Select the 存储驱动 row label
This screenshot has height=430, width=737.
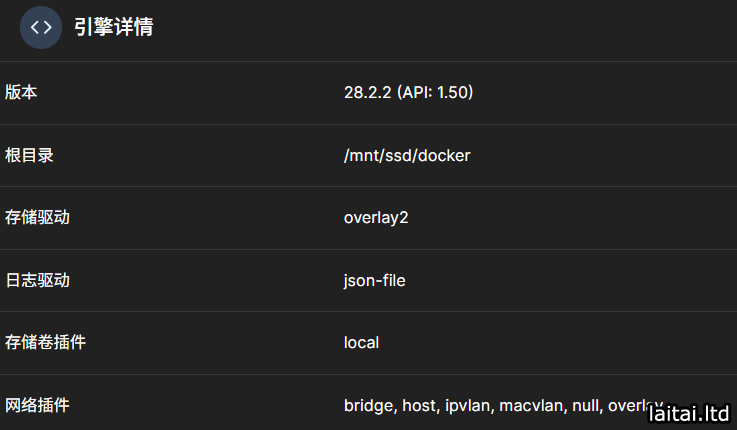point(37,218)
